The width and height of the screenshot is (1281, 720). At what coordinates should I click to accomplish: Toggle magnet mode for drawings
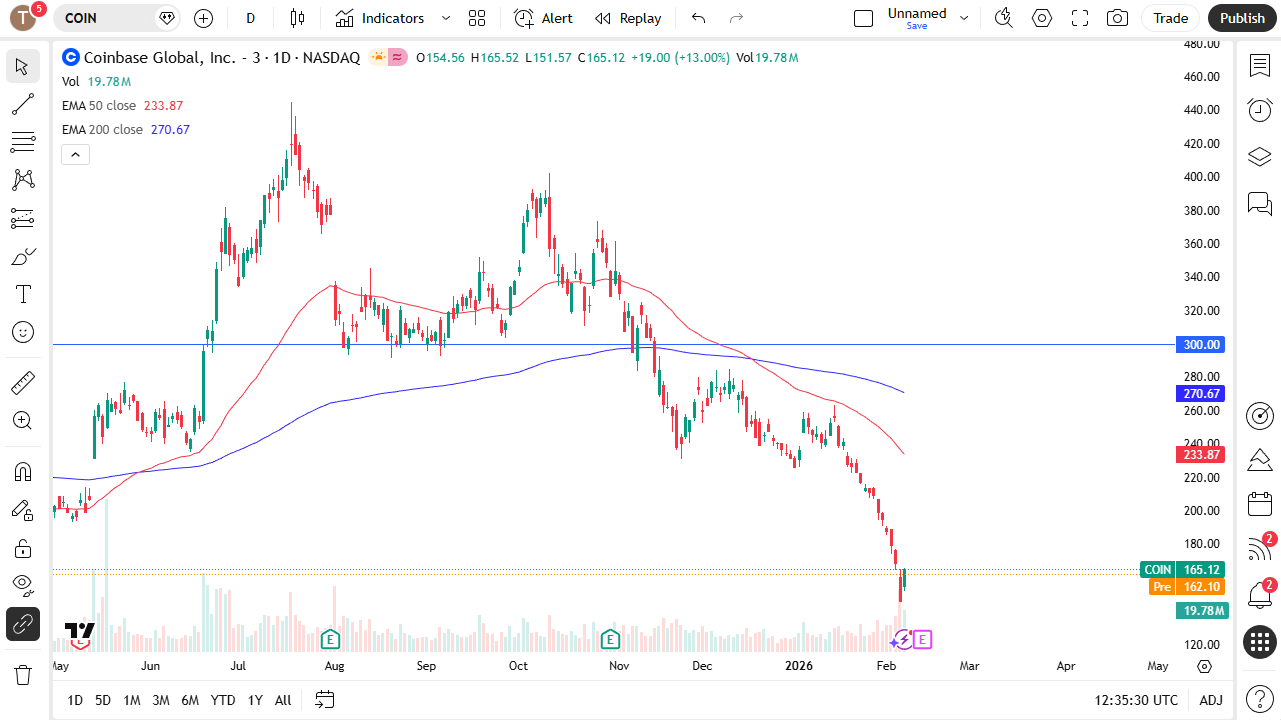click(x=22, y=472)
